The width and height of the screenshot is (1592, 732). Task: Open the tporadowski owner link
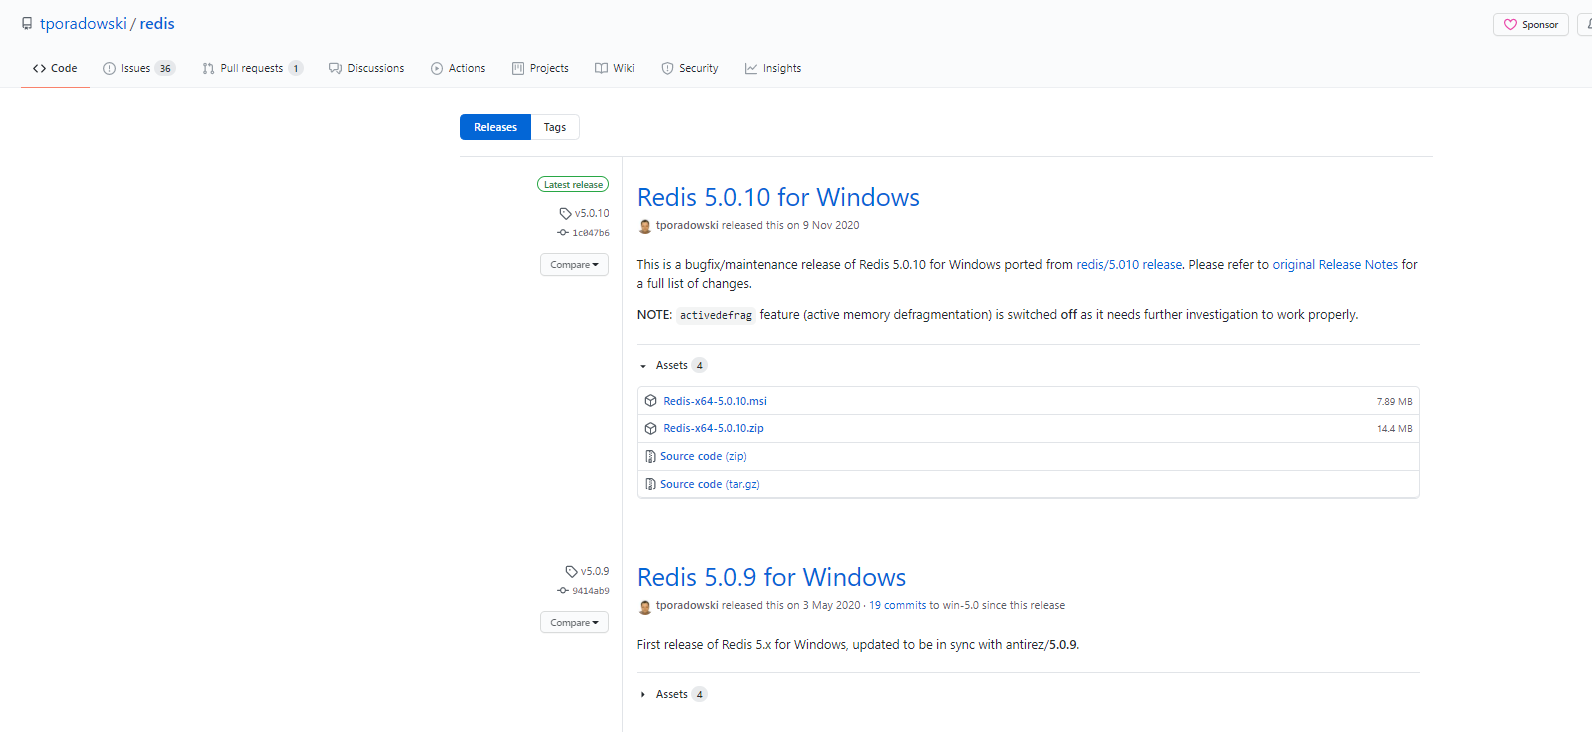pyautogui.click(x=83, y=24)
